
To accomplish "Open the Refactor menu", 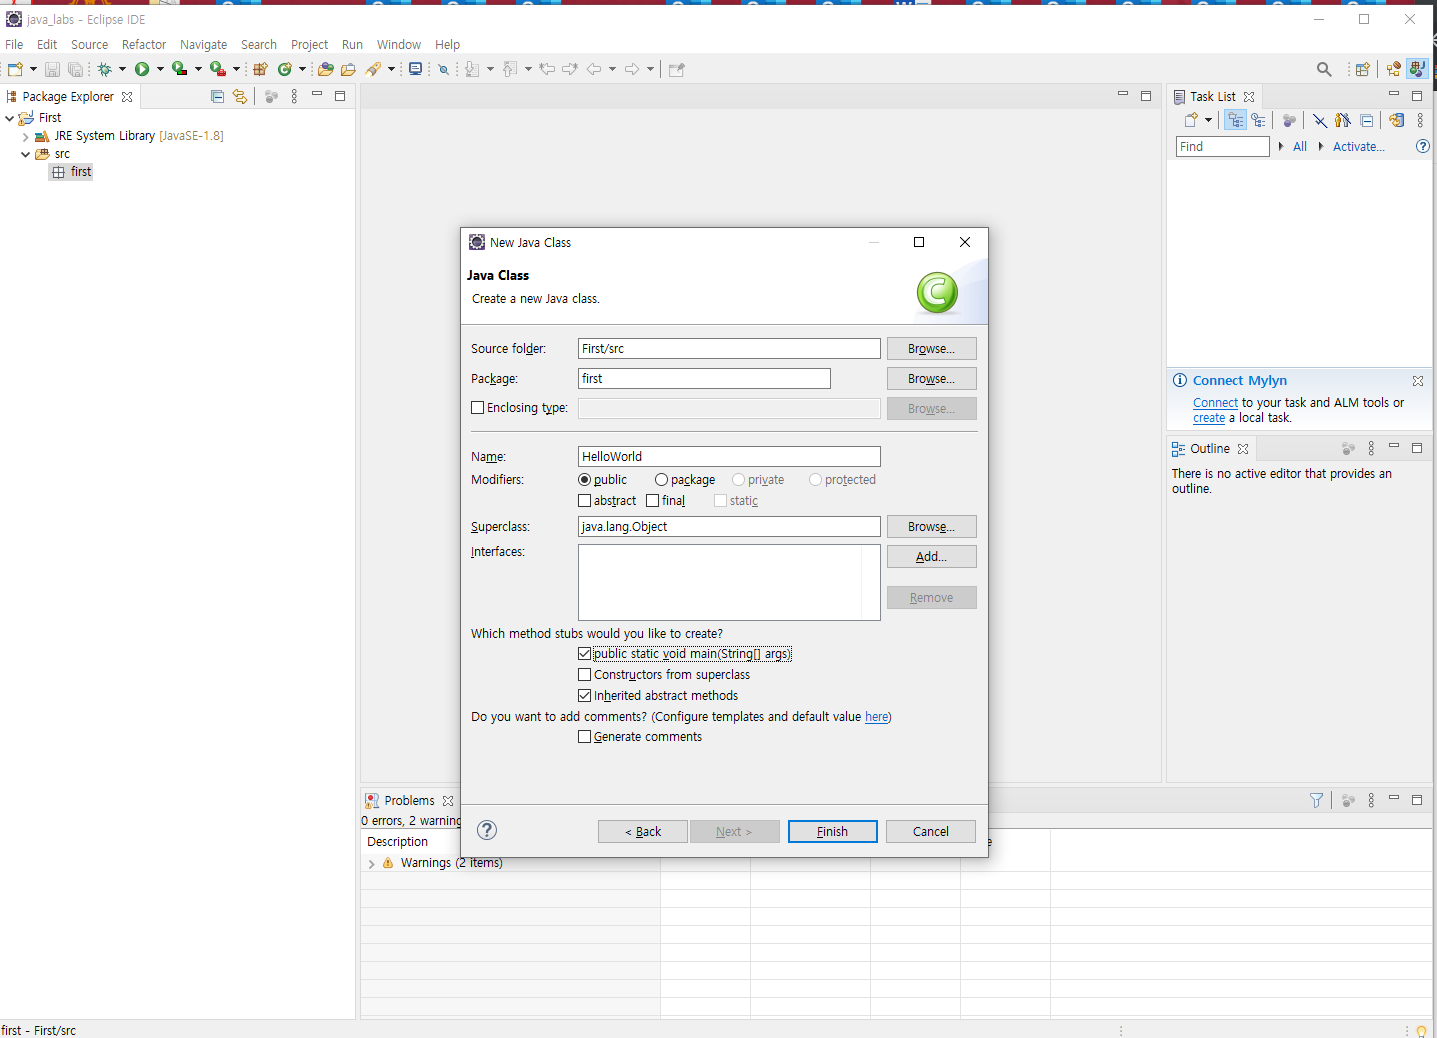I will [144, 45].
